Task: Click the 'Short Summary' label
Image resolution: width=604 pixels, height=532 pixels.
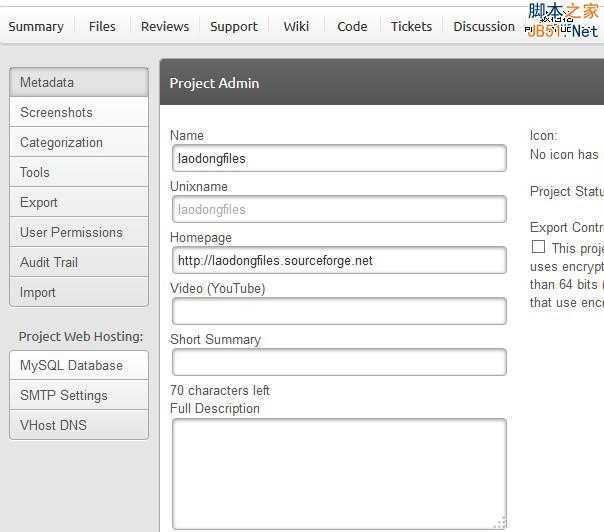Action: pos(215,339)
